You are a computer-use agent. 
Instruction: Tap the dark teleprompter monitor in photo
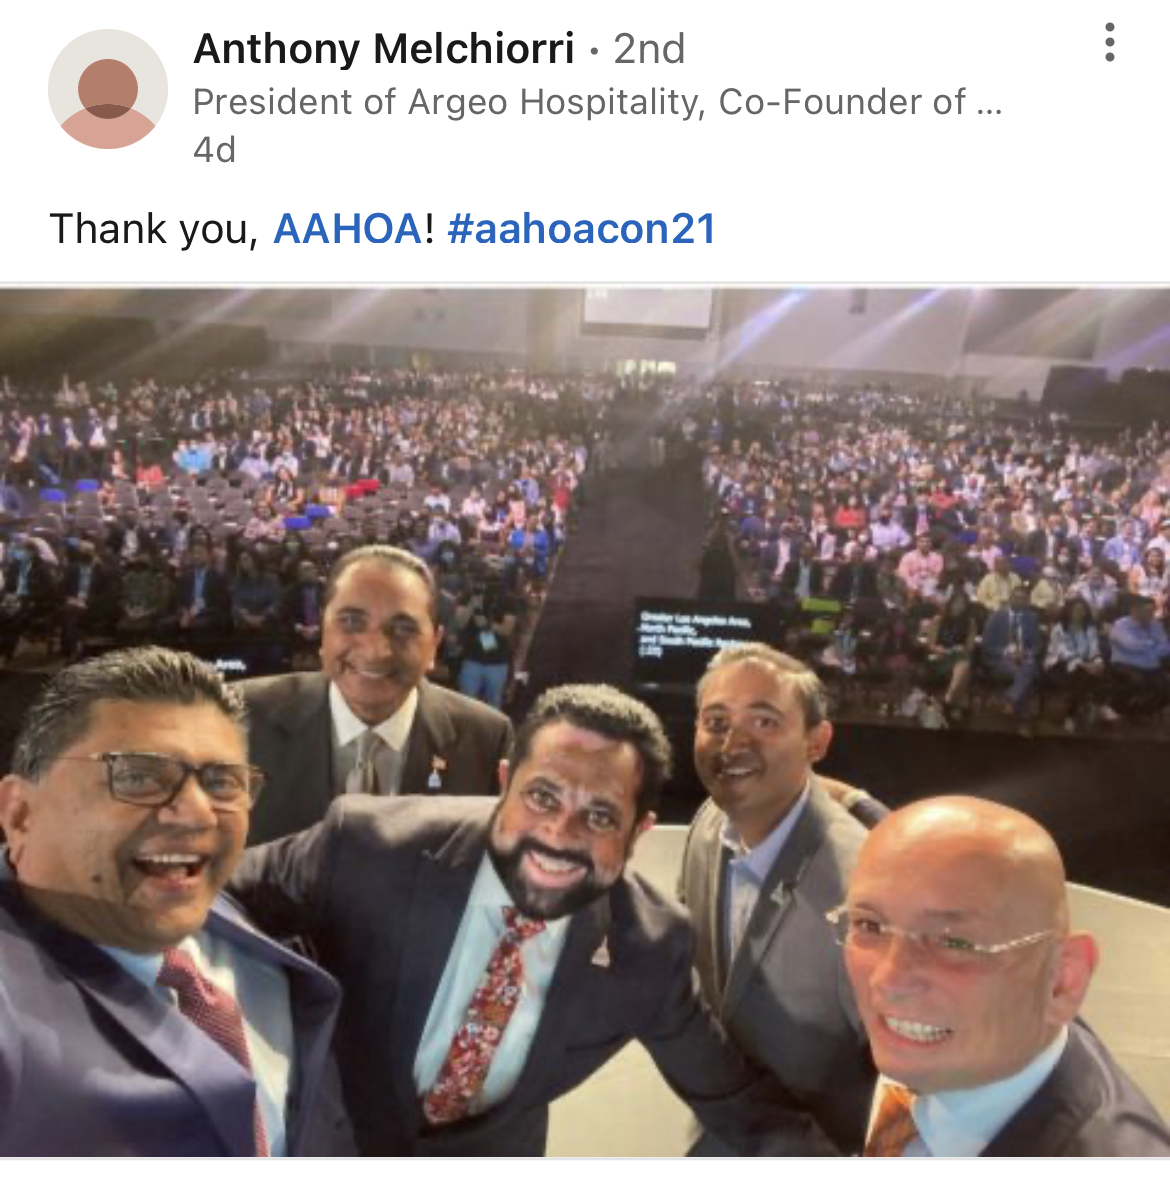(x=706, y=639)
